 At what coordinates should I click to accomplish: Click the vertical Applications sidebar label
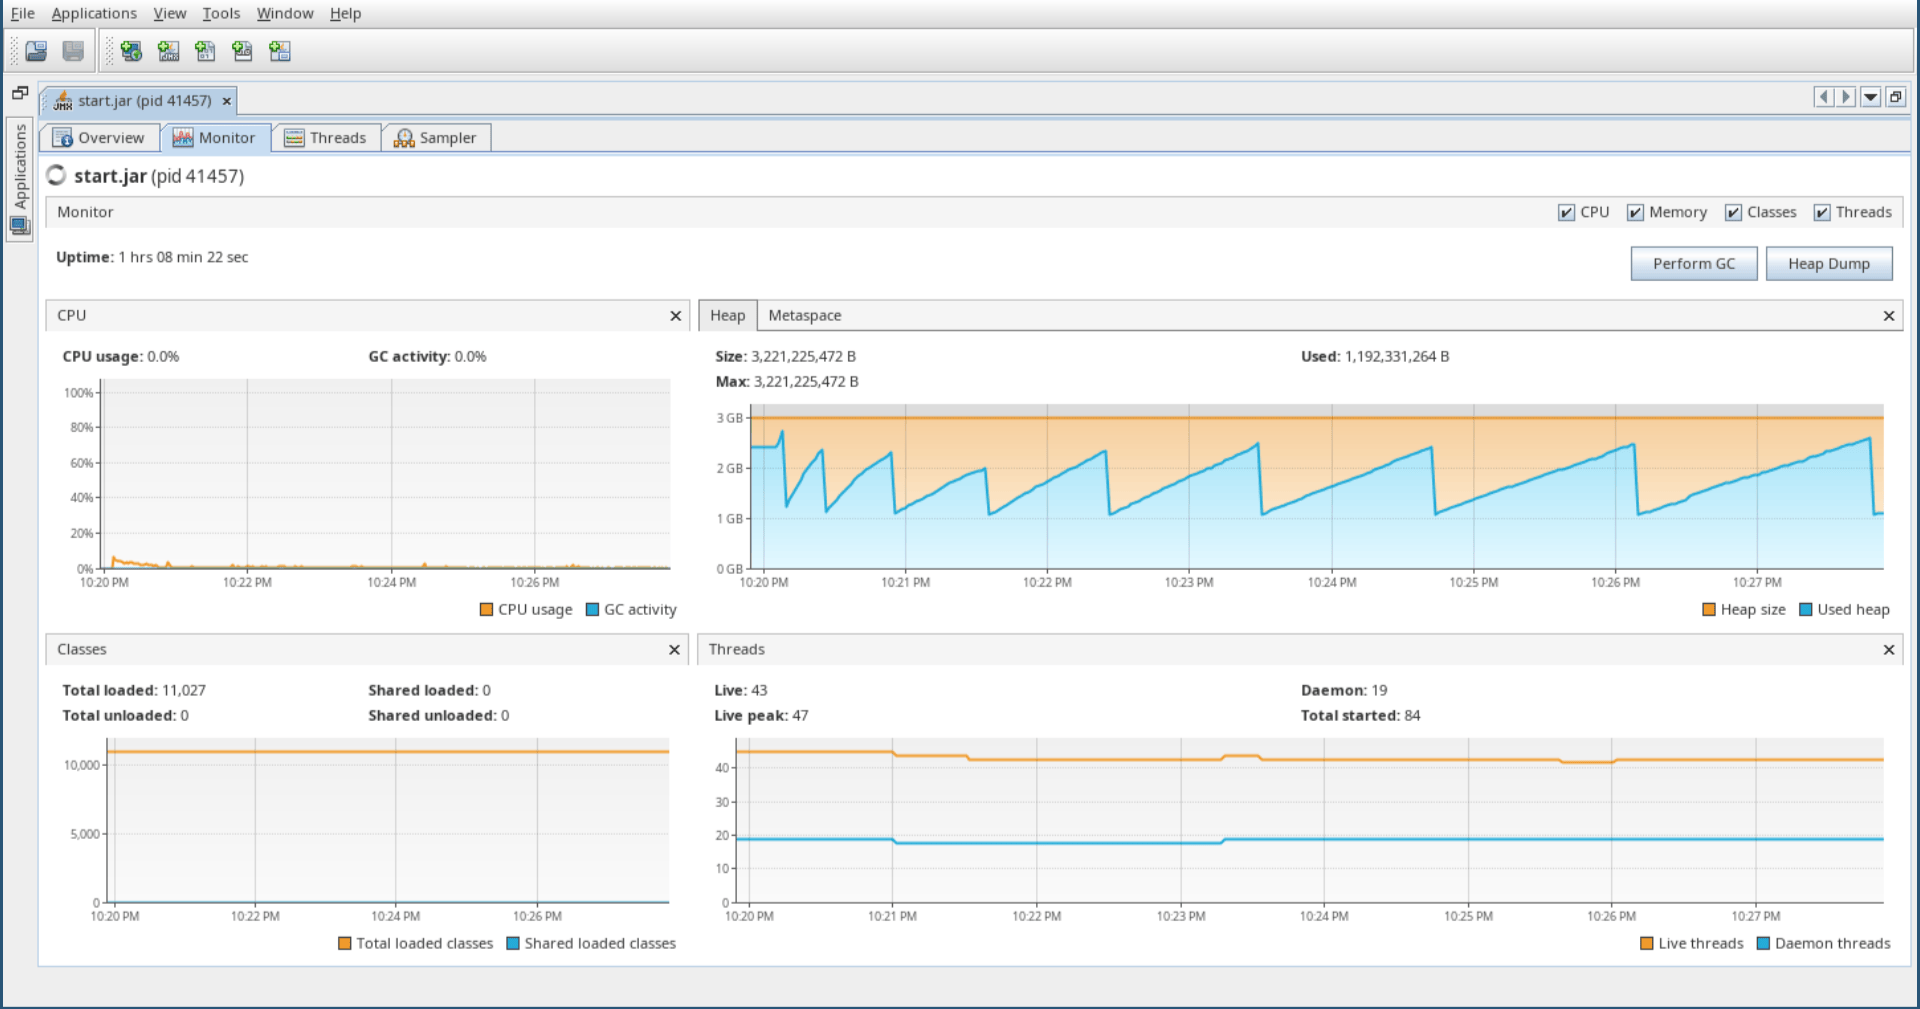(20, 166)
